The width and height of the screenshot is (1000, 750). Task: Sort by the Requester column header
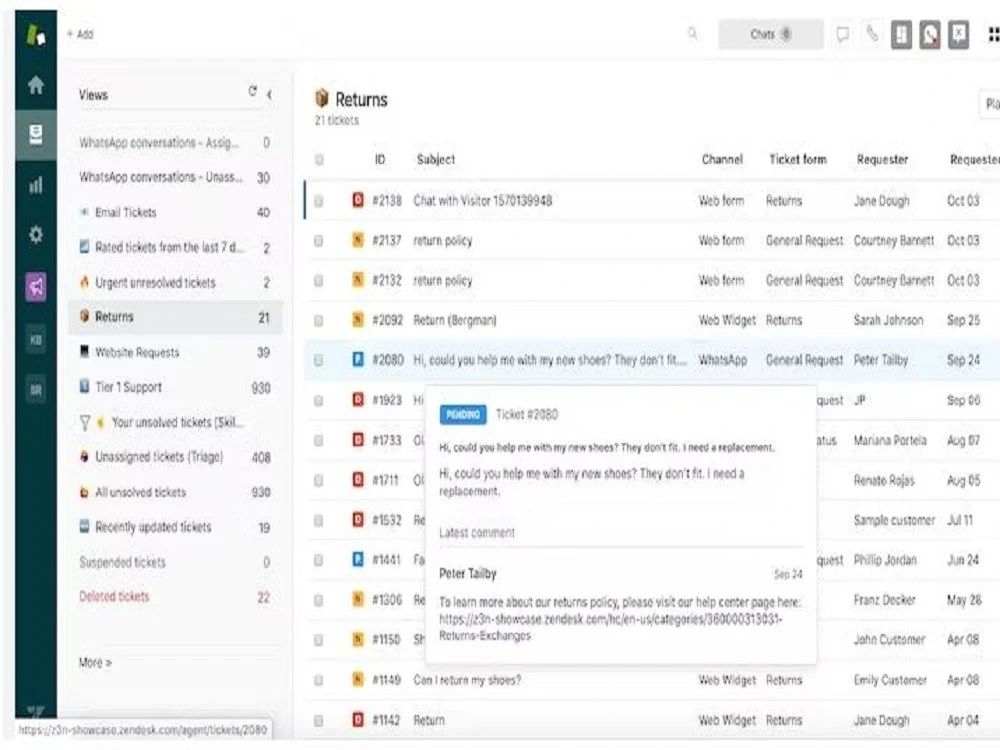882,159
